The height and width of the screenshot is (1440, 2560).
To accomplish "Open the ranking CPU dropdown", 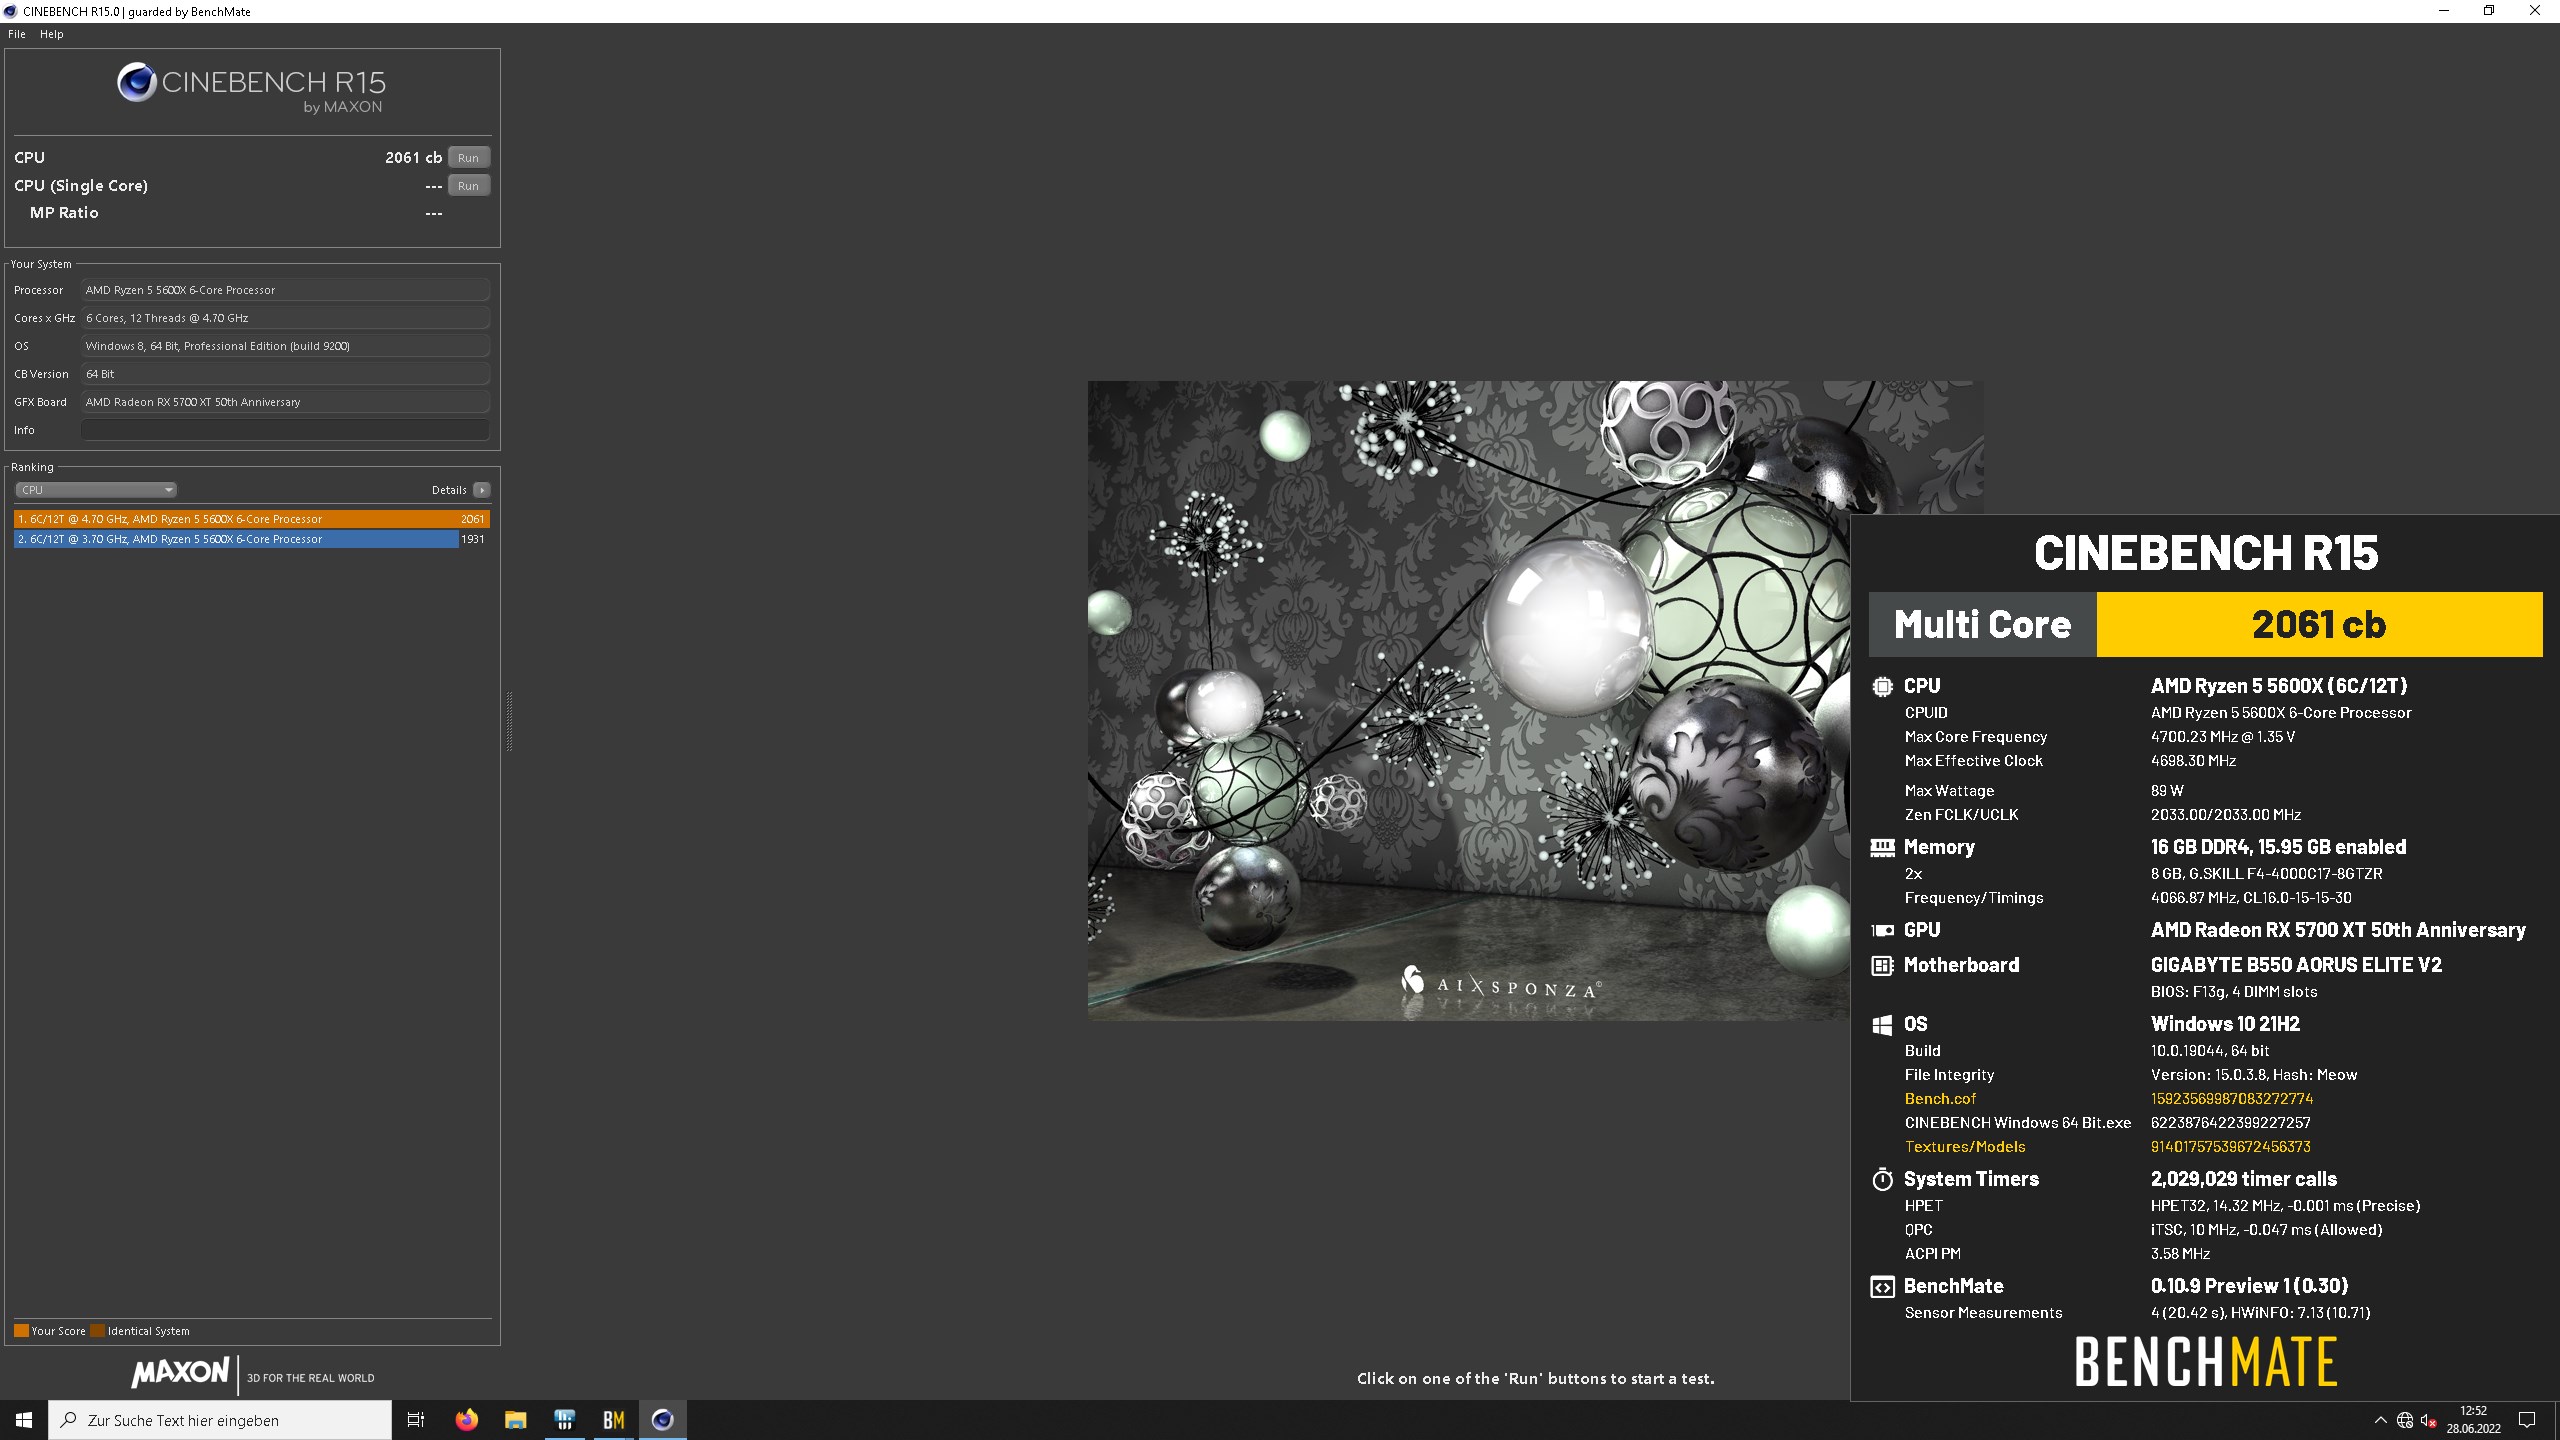I will pyautogui.click(x=96, y=490).
